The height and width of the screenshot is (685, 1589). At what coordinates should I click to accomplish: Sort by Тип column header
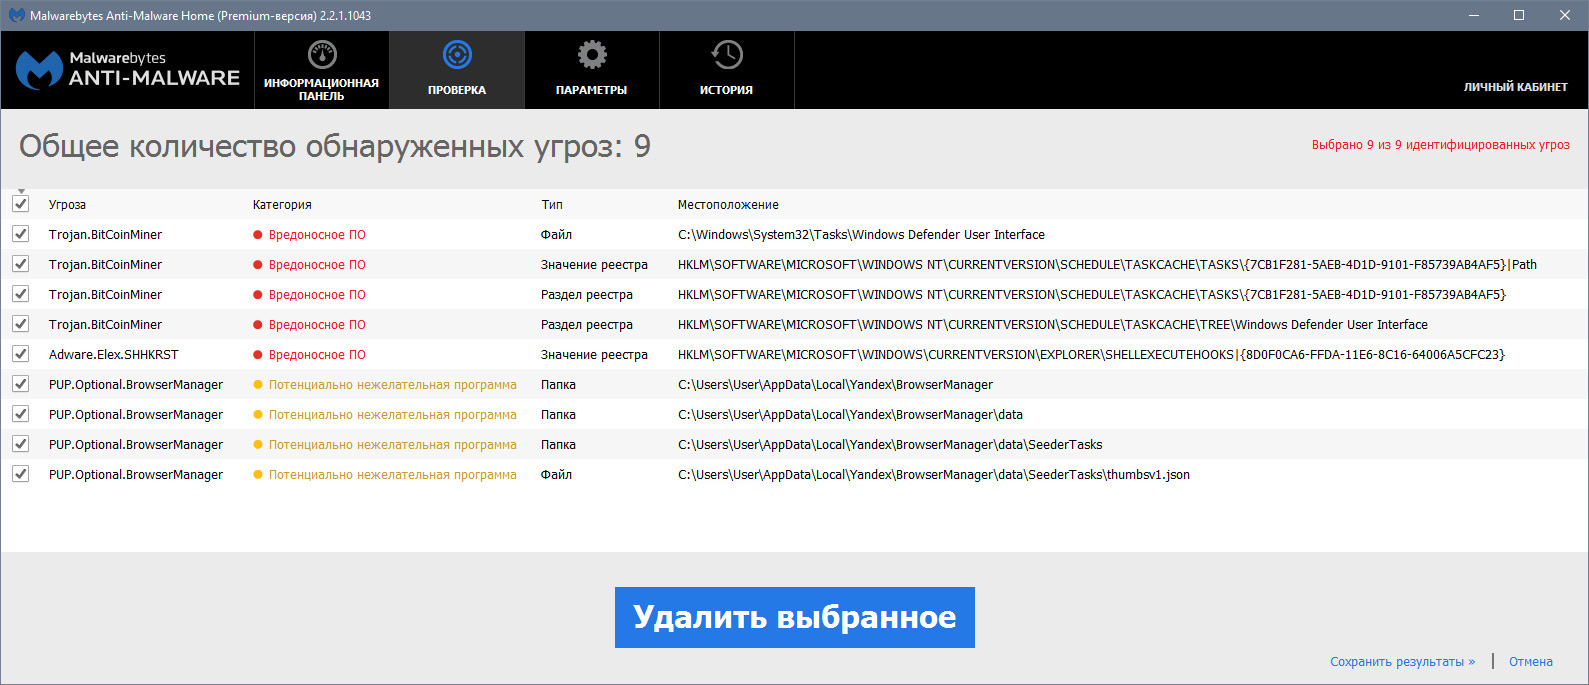click(x=552, y=205)
